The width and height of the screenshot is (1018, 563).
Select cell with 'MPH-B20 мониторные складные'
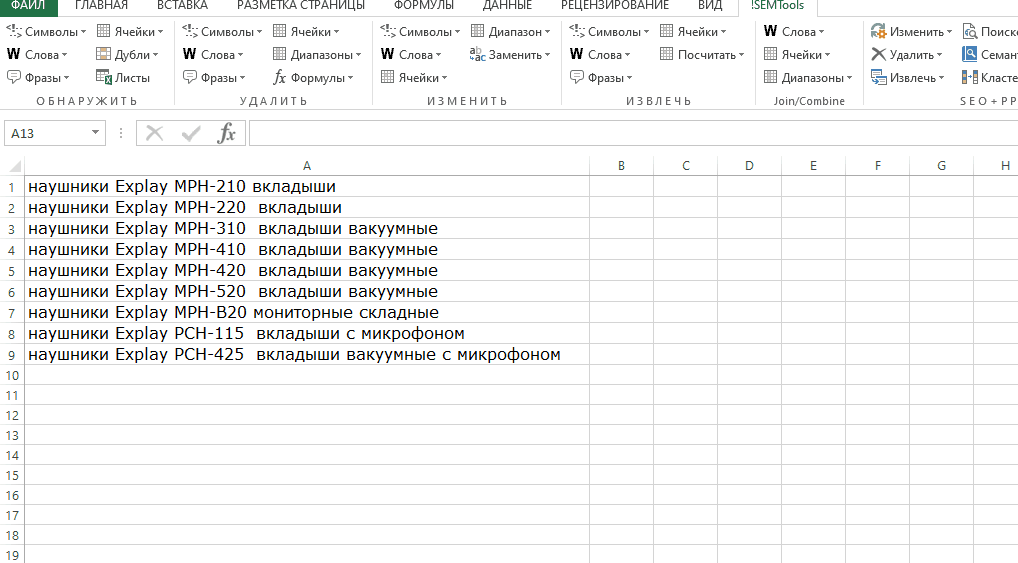coord(307,312)
